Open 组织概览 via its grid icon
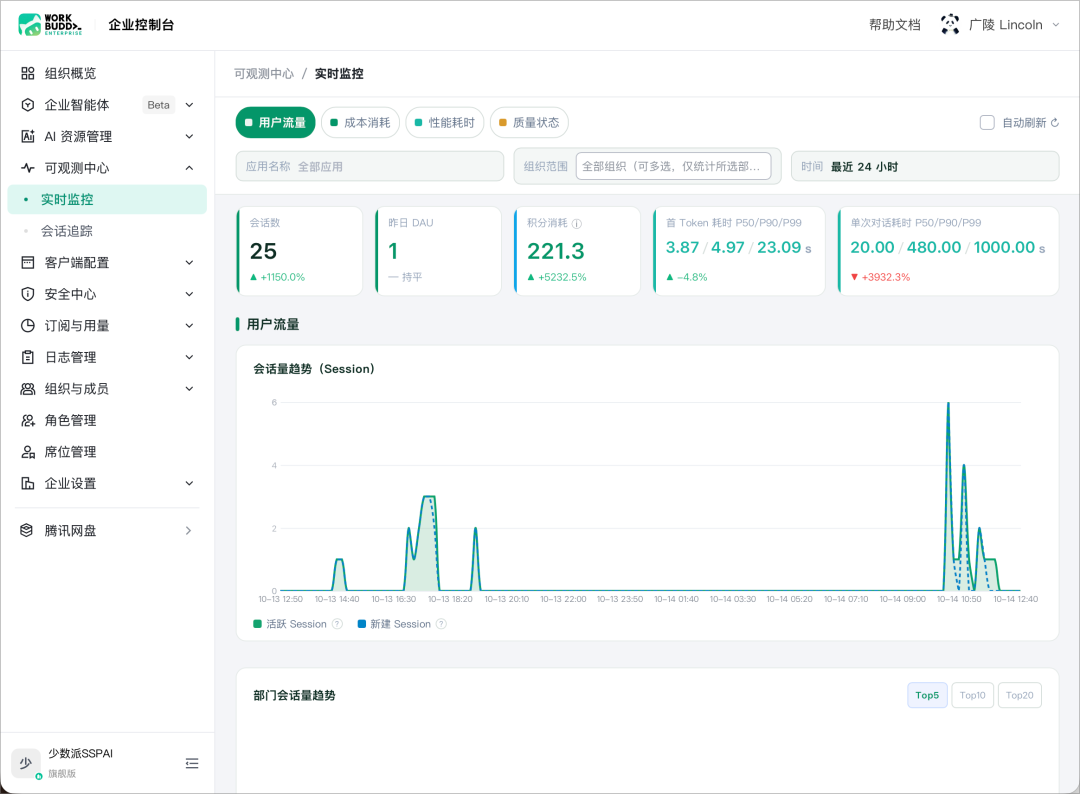Viewport: 1080px width, 794px height. point(28,73)
